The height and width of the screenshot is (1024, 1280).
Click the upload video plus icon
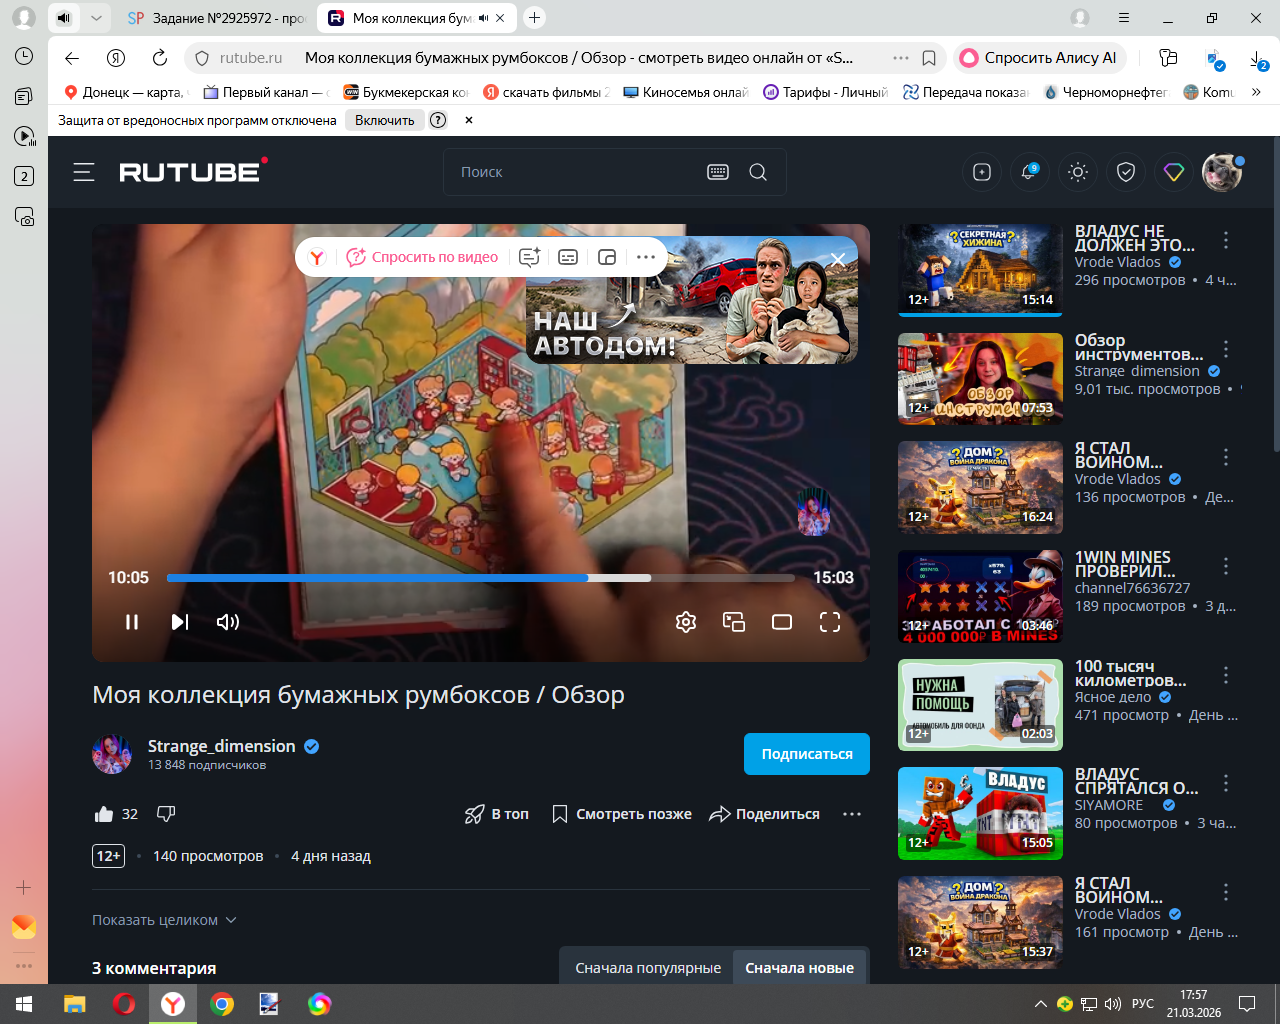tap(982, 172)
